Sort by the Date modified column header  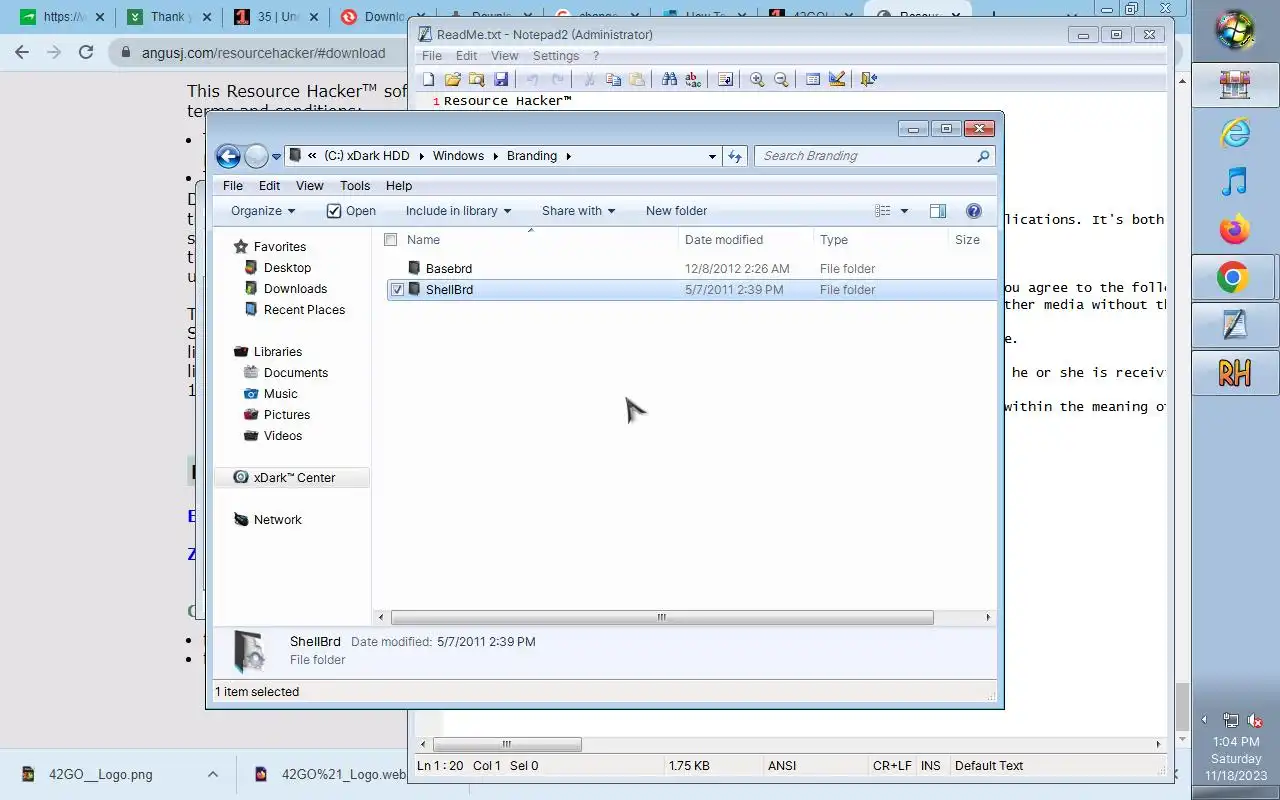click(745, 240)
